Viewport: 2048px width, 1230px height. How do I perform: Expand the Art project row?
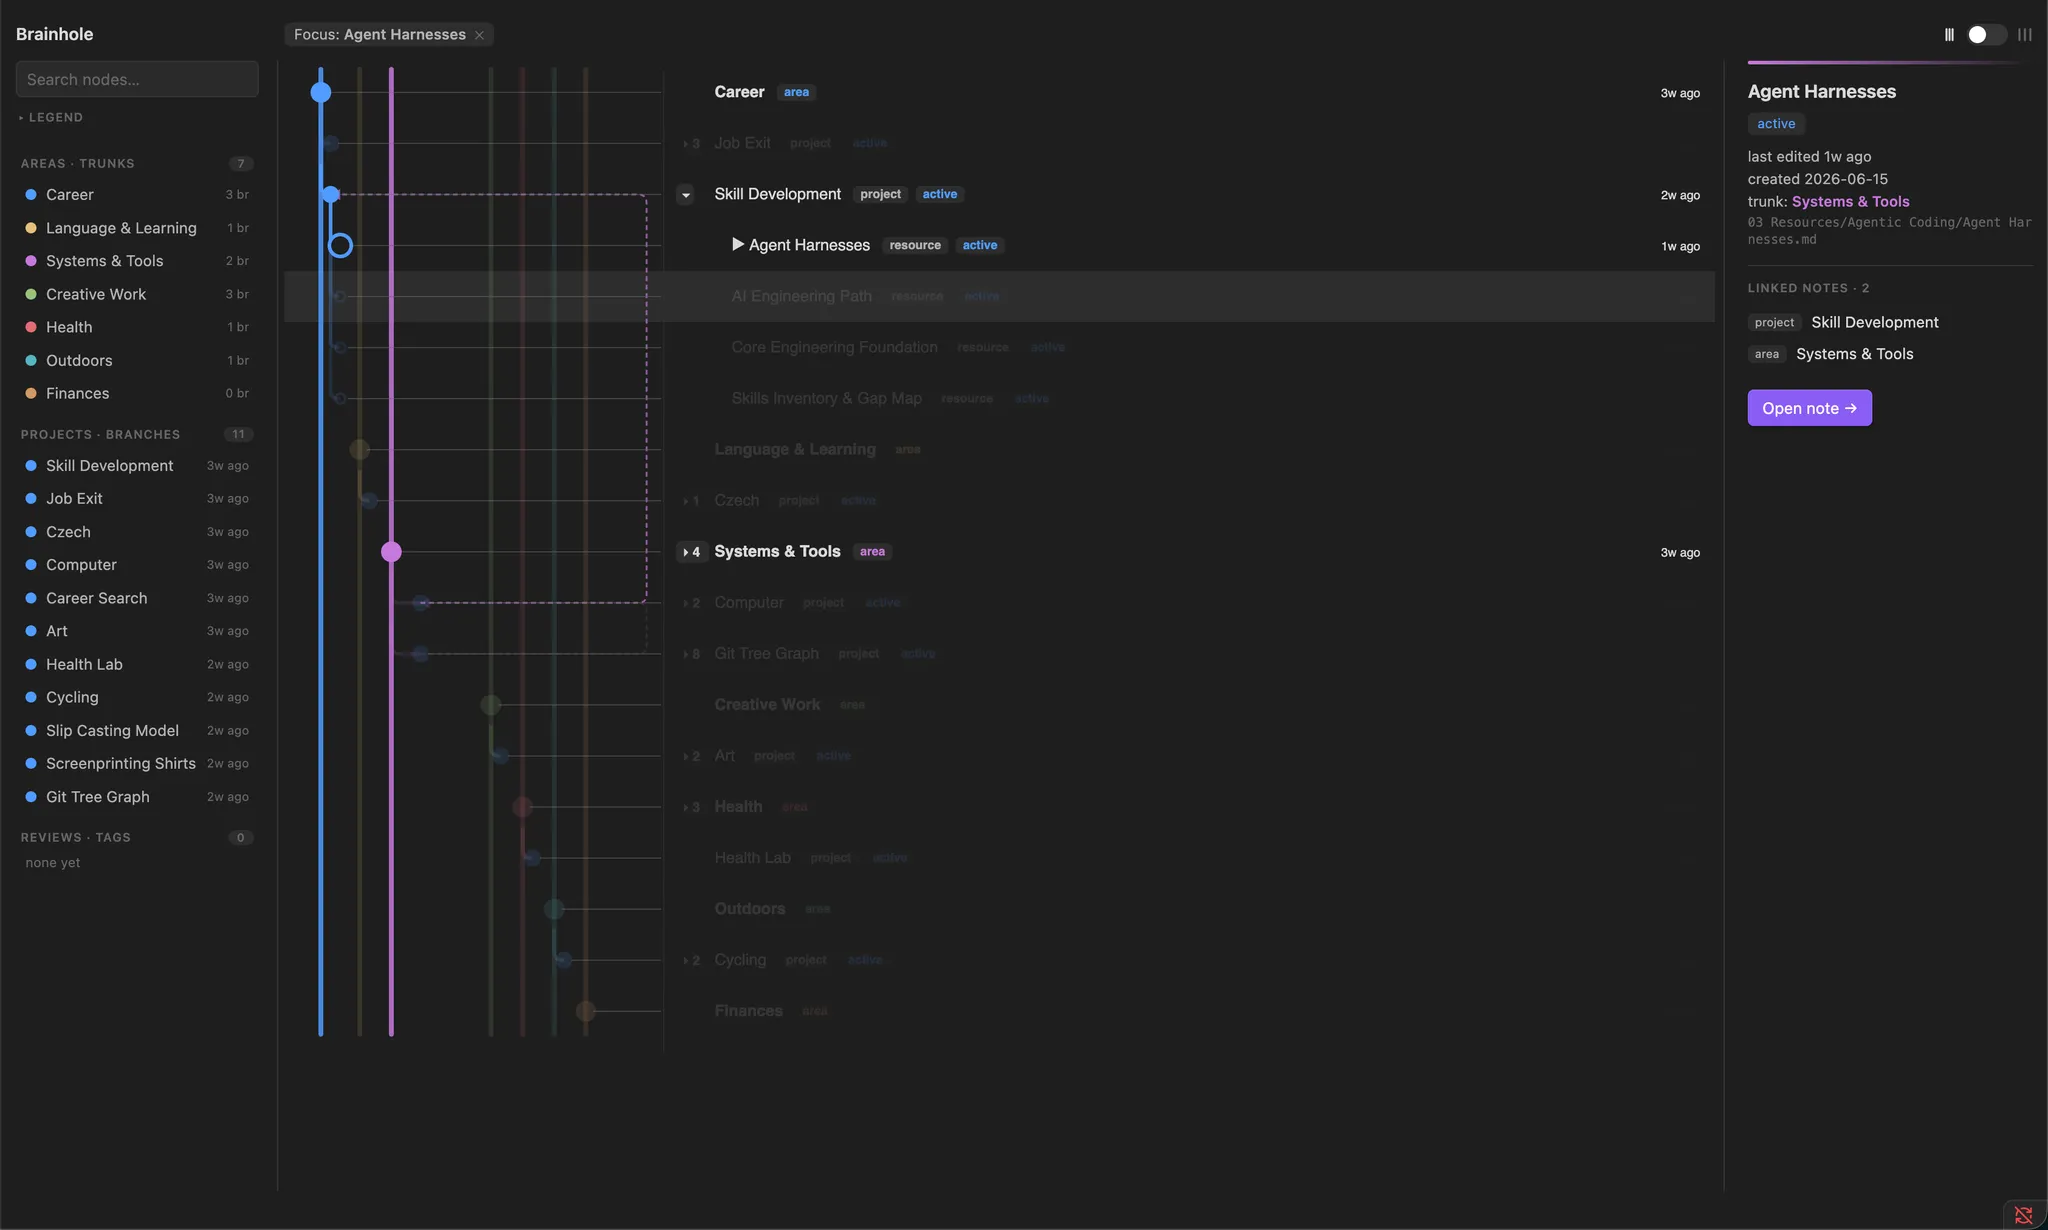[x=691, y=756]
